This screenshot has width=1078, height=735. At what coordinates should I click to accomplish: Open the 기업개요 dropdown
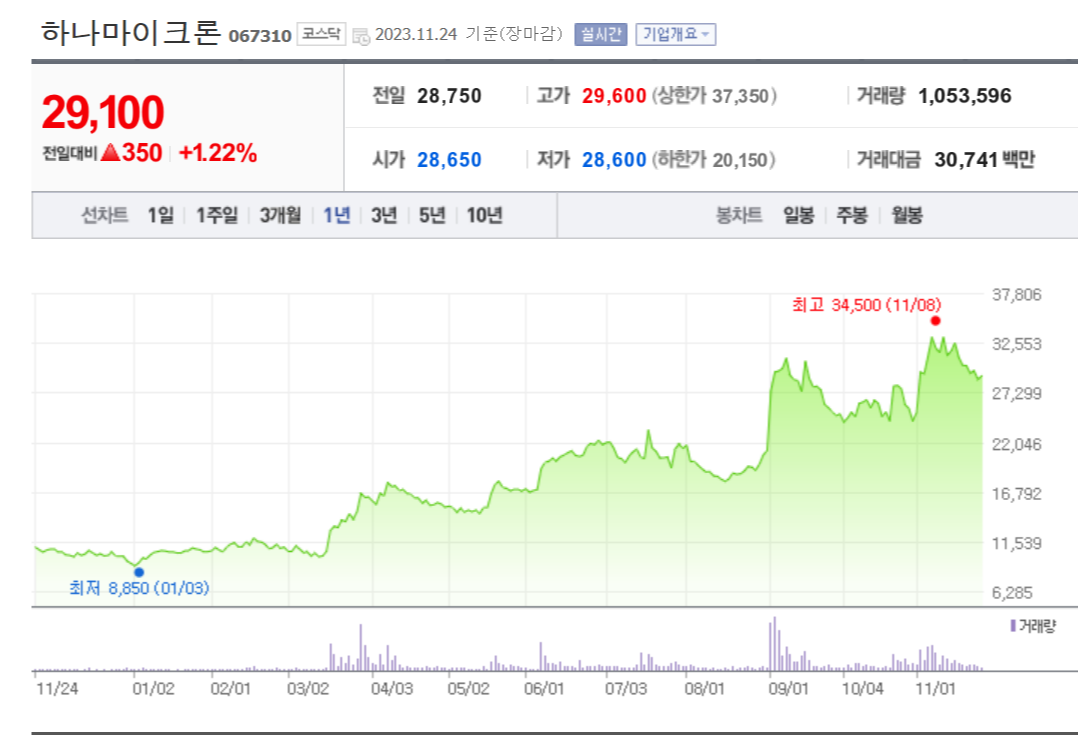[676, 34]
